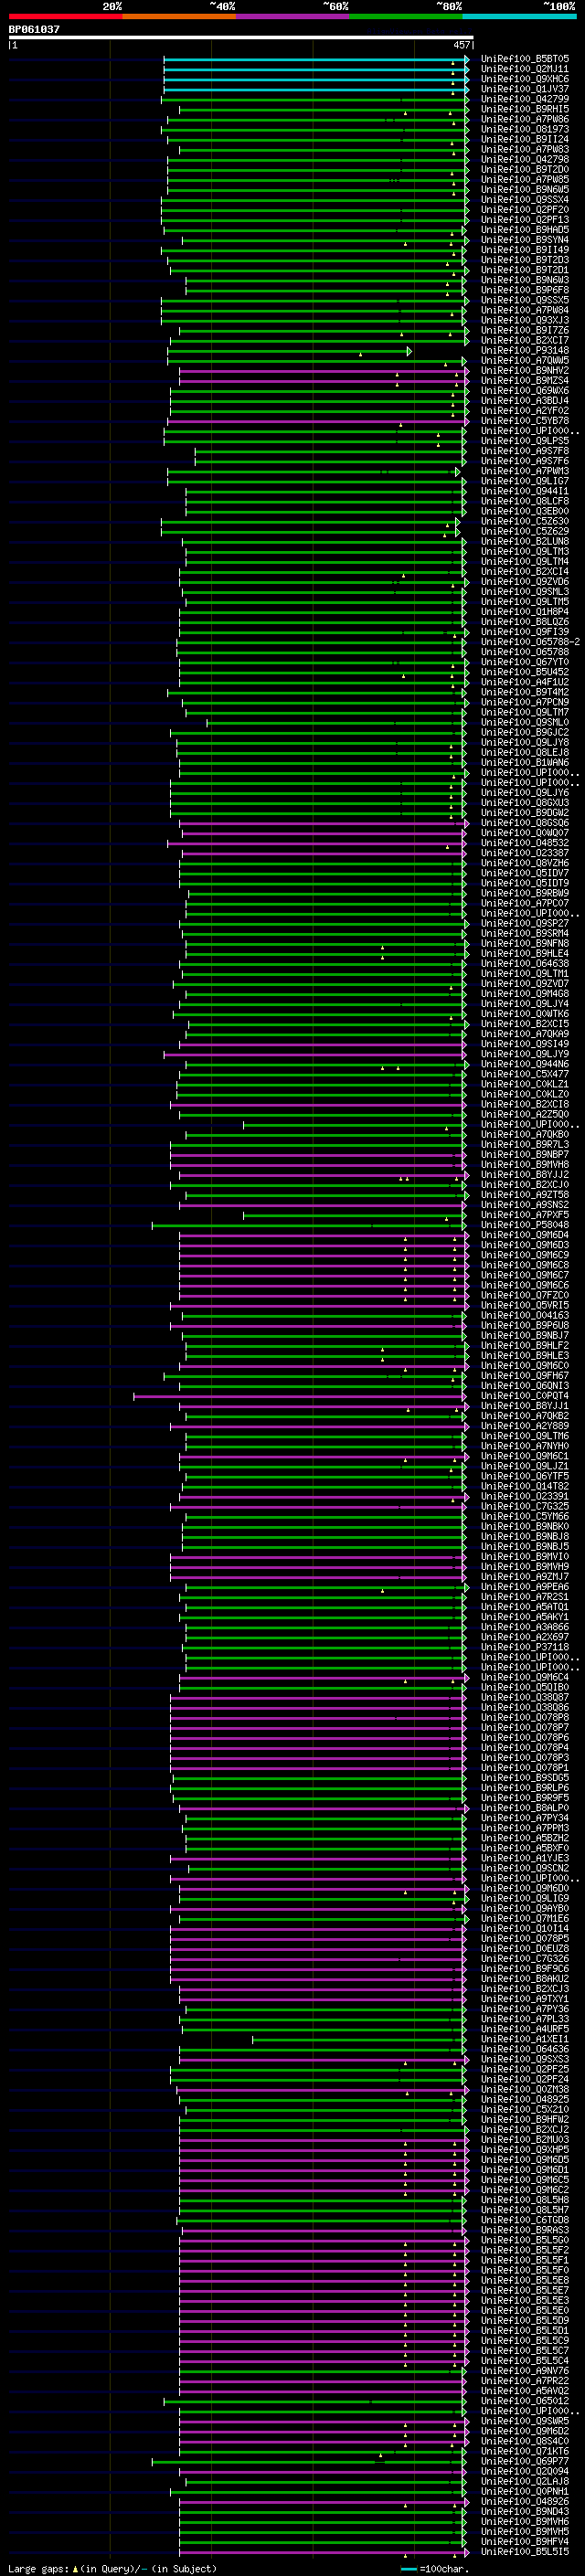This screenshot has width=585, height=2576.
Task: Select the UniRef100_B9SYN4 hit label
Action: [x=525, y=240]
